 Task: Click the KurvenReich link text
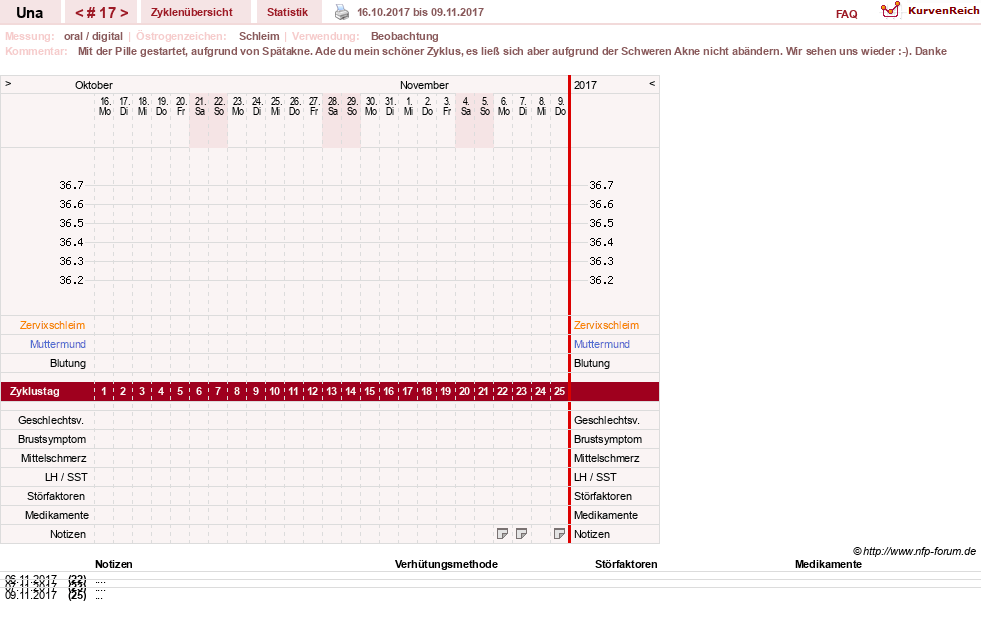pos(943,11)
